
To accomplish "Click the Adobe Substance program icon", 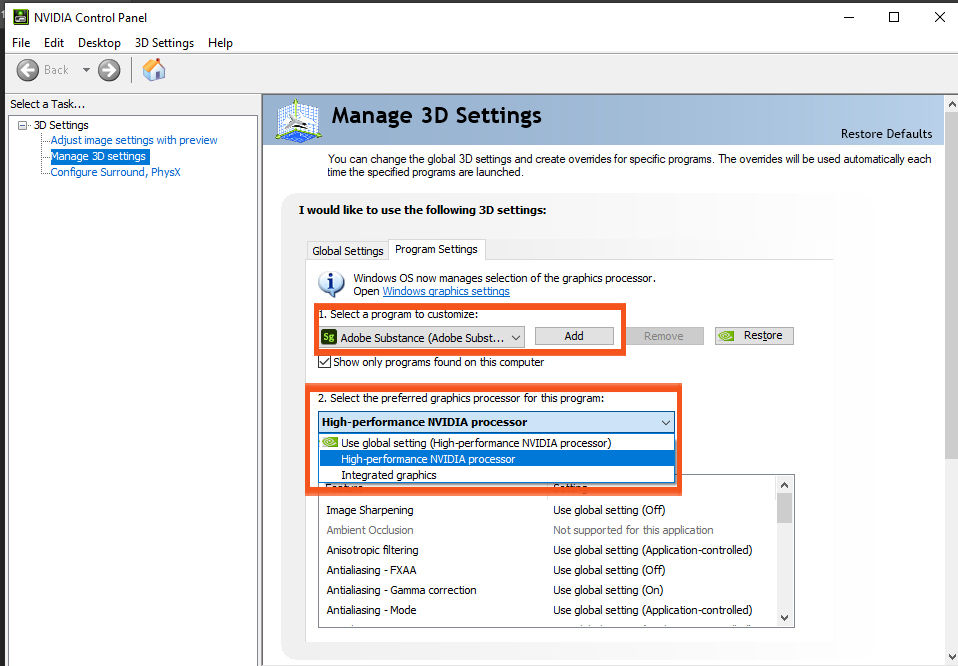I will (x=329, y=337).
